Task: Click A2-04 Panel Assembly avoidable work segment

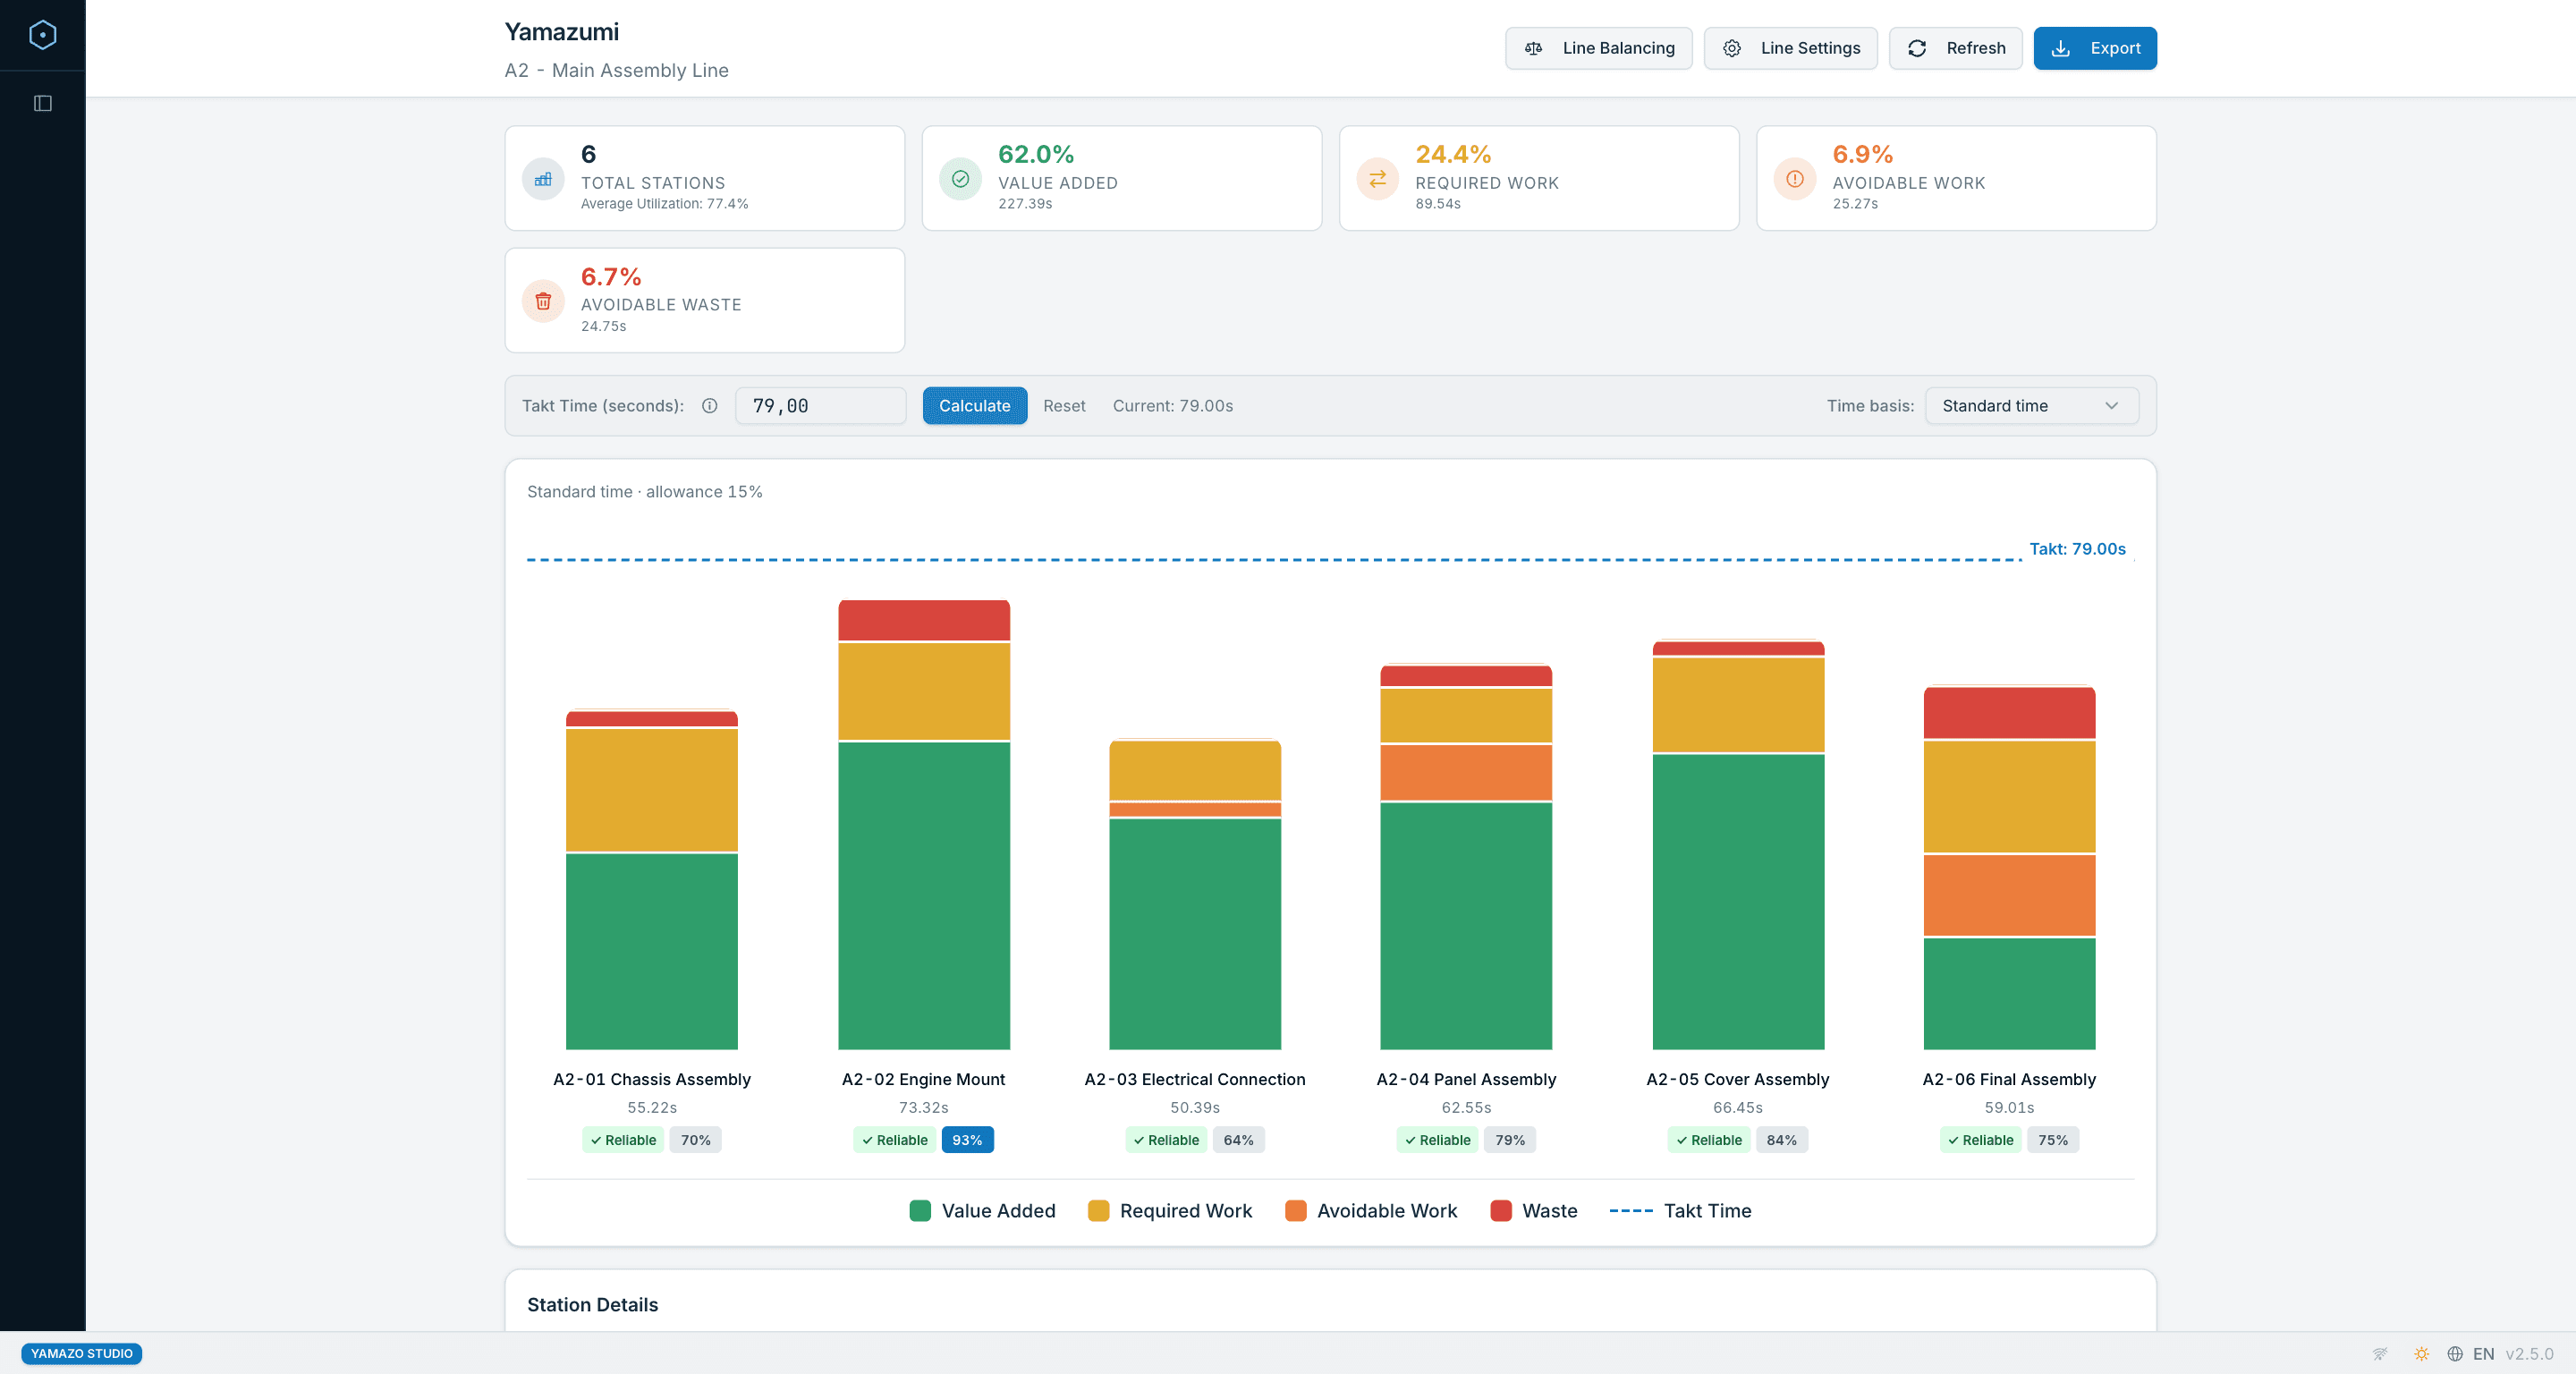Action: tap(1466, 772)
